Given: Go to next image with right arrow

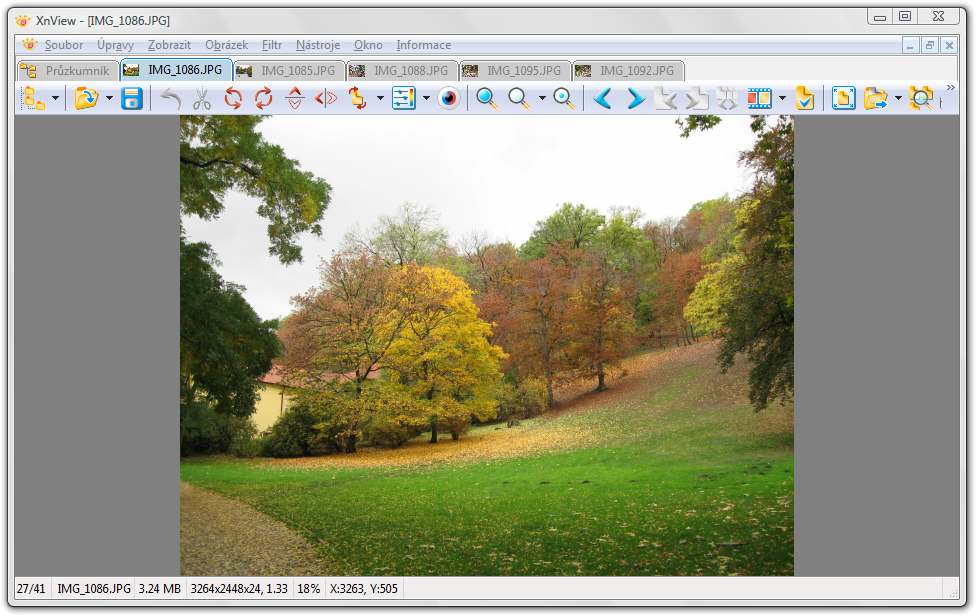Looking at the screenshot, I should coord(635,98).
